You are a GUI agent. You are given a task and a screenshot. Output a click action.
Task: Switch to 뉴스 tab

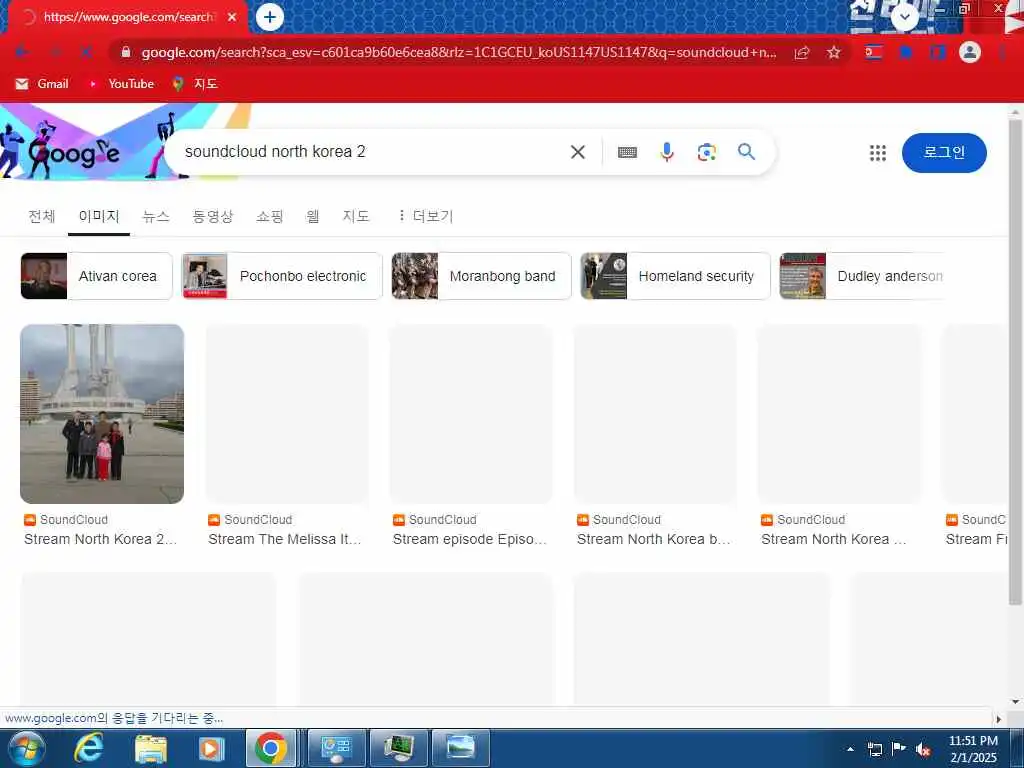(156, 216)
